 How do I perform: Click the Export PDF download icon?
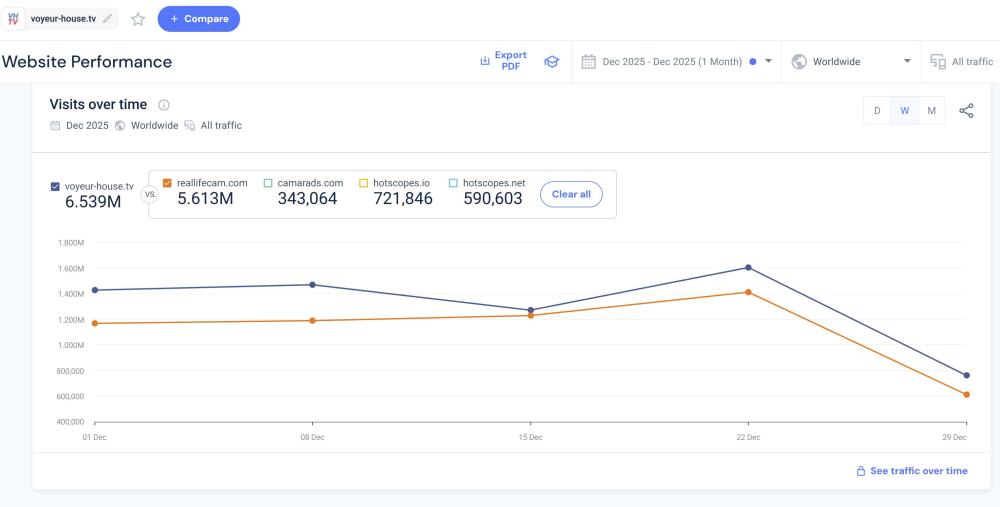click(x=485, y=62)
